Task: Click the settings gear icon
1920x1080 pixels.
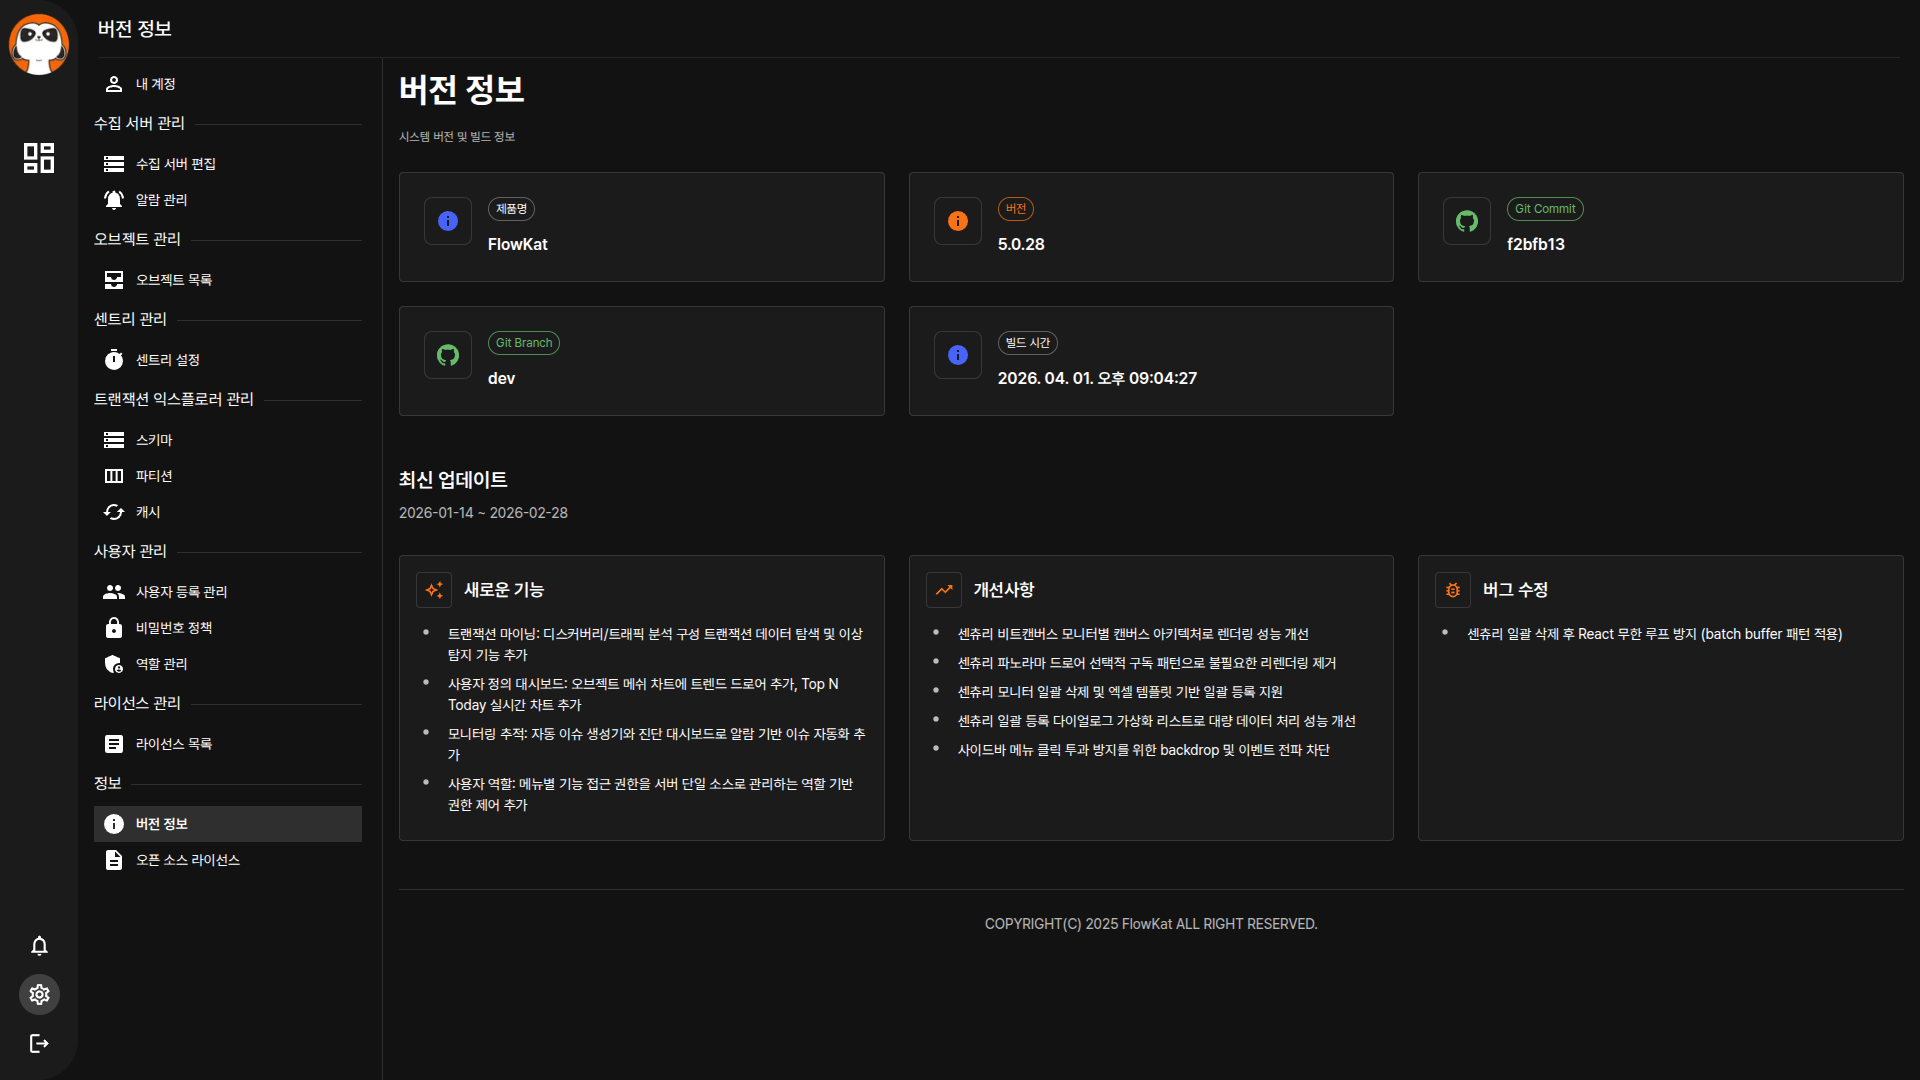Action: click(39, 994)
